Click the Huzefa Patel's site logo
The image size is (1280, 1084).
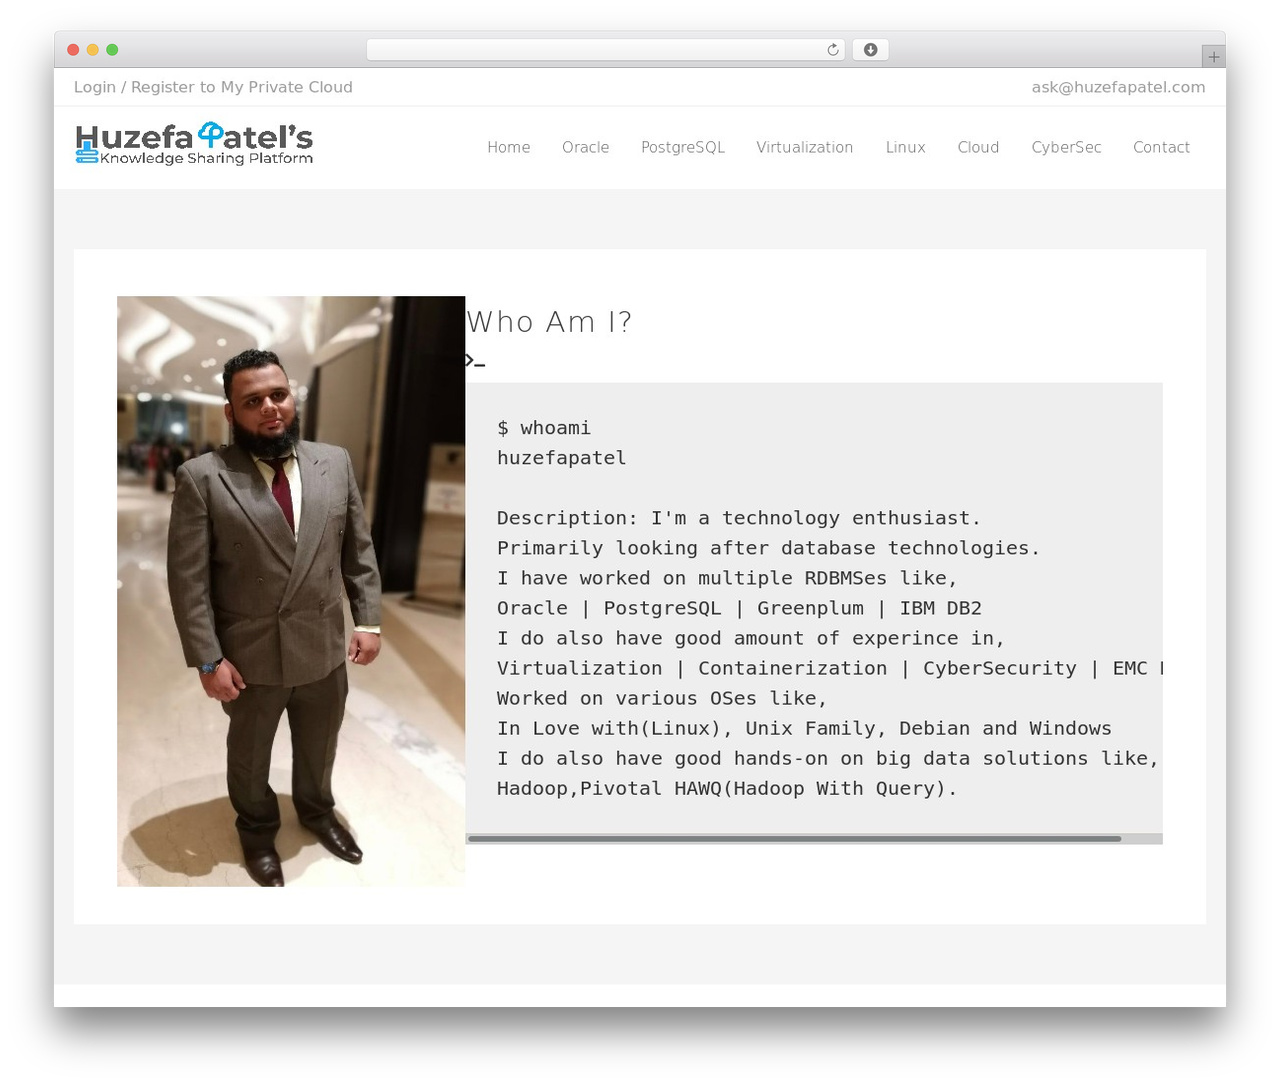click(x=194, y=143)
